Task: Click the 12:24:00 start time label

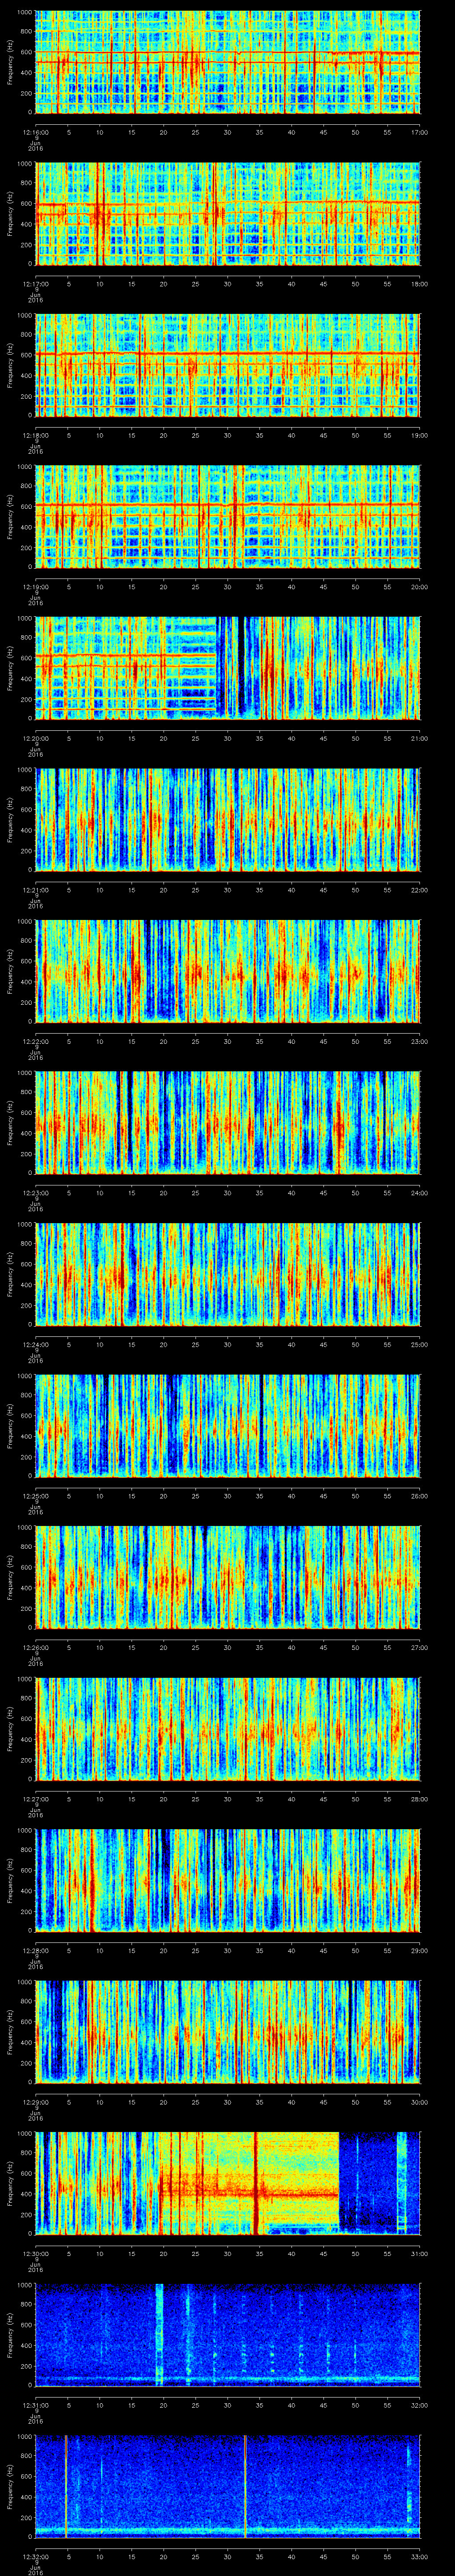Action: tap(36, 1344)
